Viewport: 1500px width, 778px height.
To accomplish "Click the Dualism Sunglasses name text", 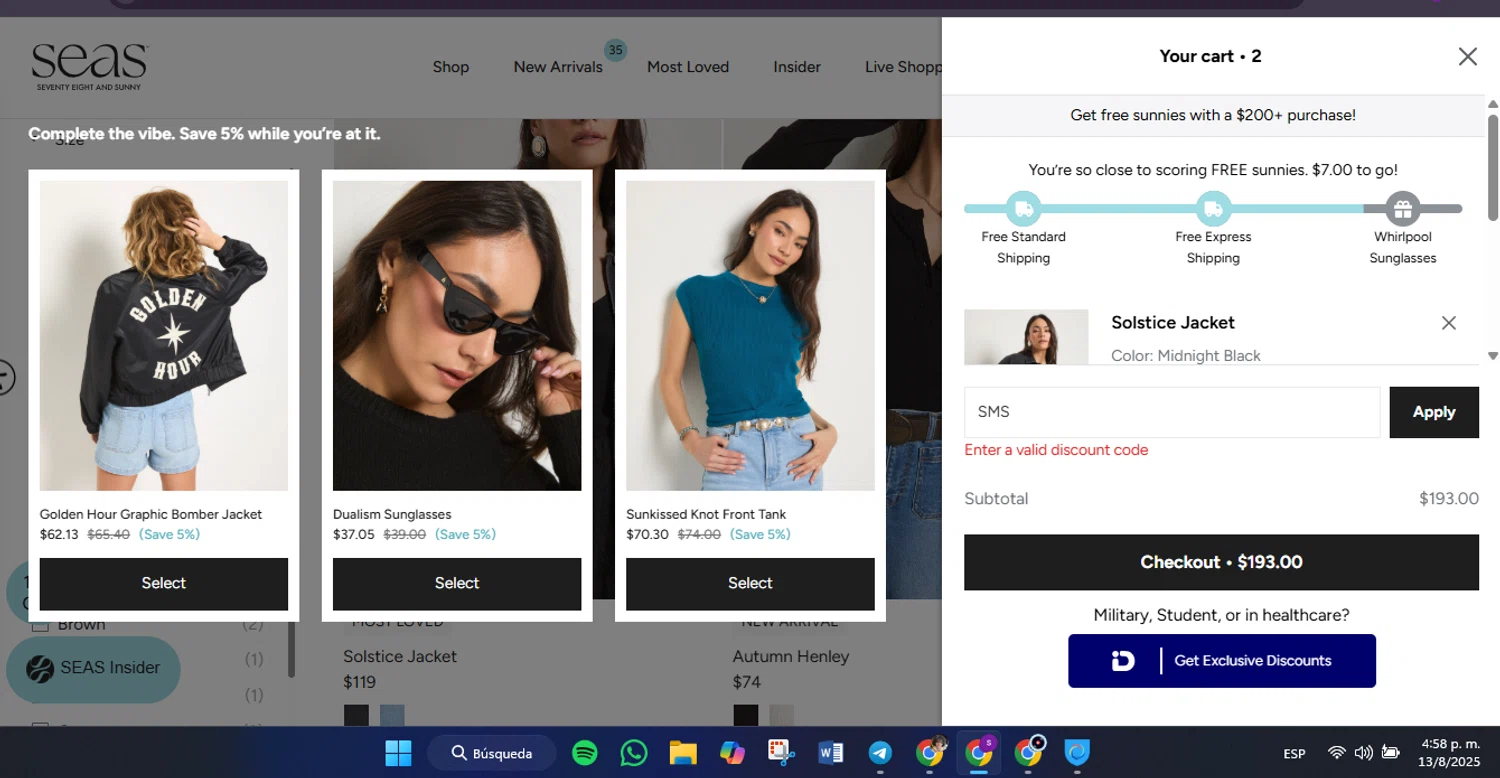I will coord(392,514).
